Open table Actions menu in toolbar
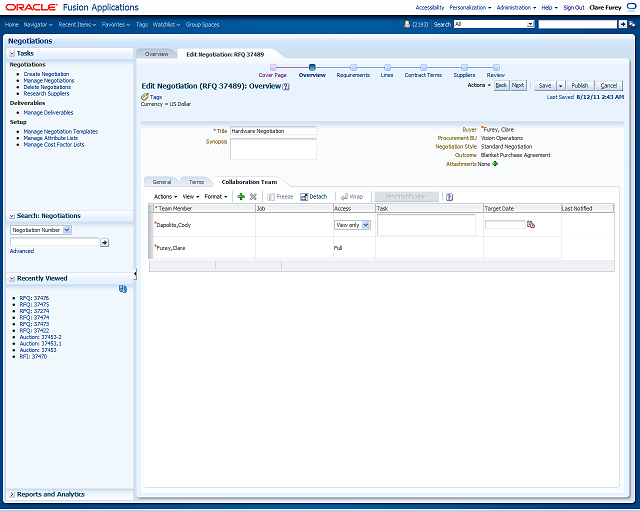Screen dimensions: 640x512 coord(165,197)
